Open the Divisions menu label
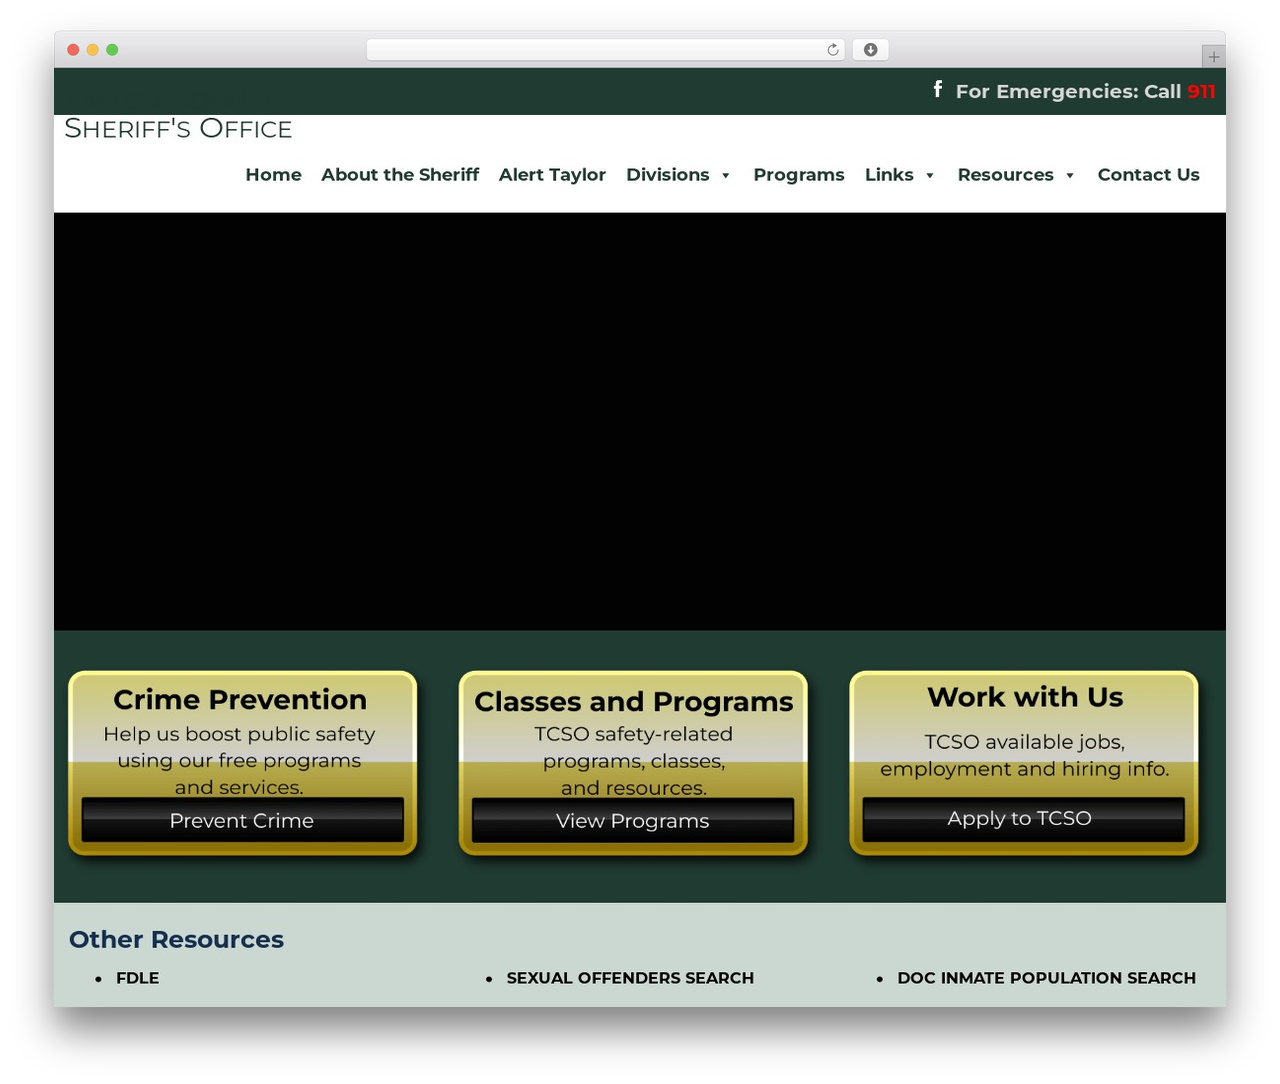The image size is (1280, 1084). pos(668,175)
